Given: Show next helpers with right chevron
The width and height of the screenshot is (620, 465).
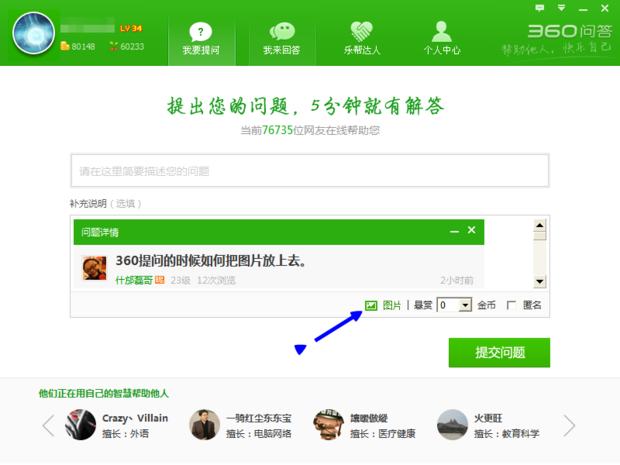Looking at the screenshot, I should [569, 425].
